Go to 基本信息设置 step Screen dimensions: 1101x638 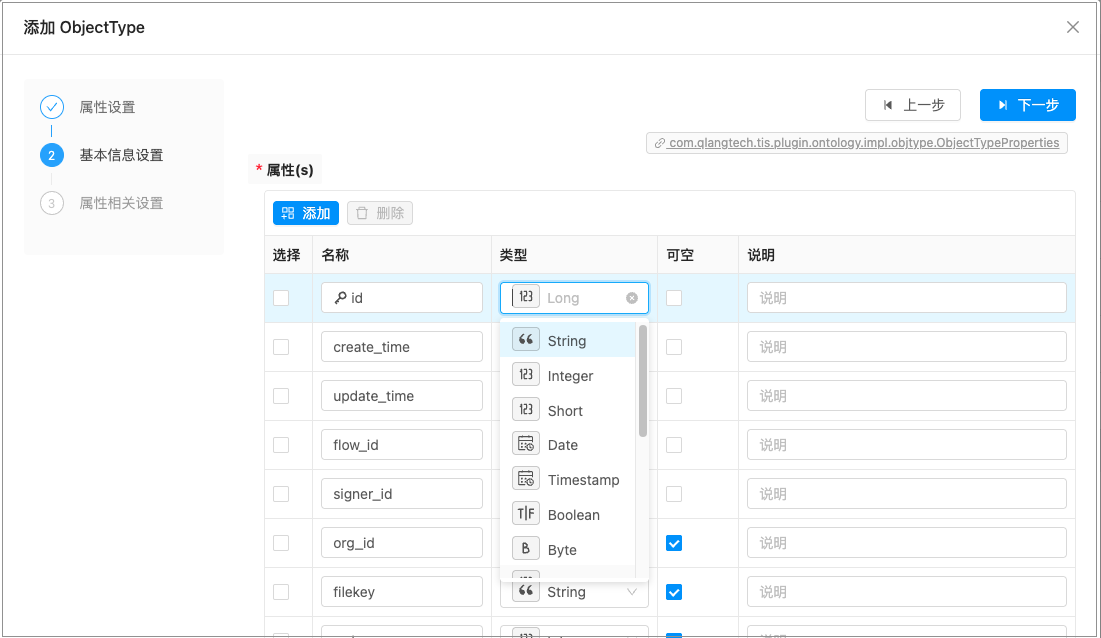121,155
